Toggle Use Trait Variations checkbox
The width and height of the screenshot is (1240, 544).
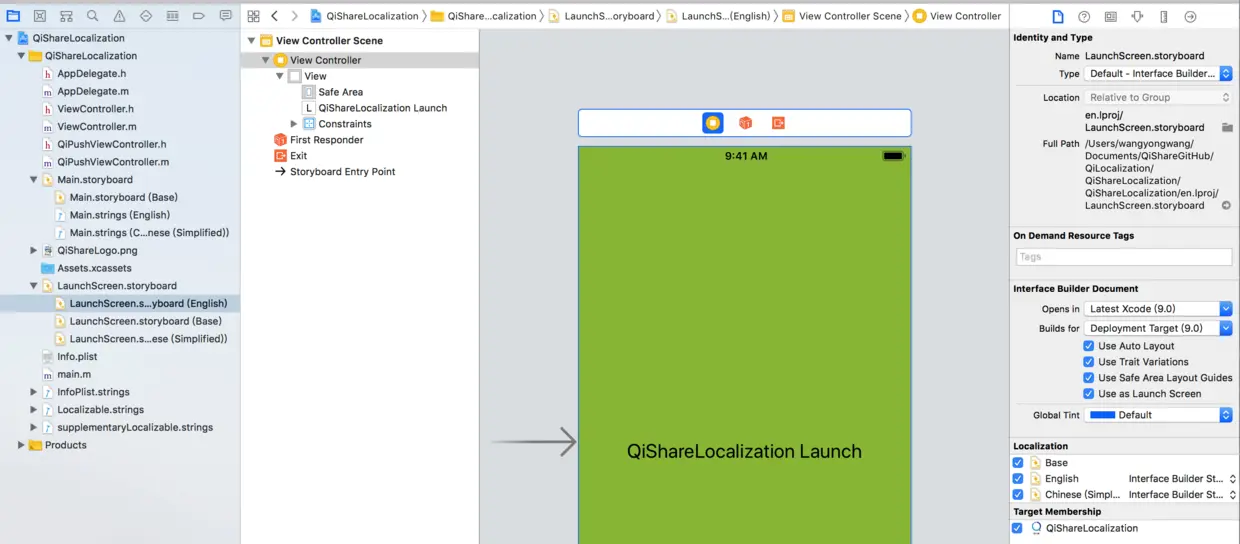tap(1089, 362)
